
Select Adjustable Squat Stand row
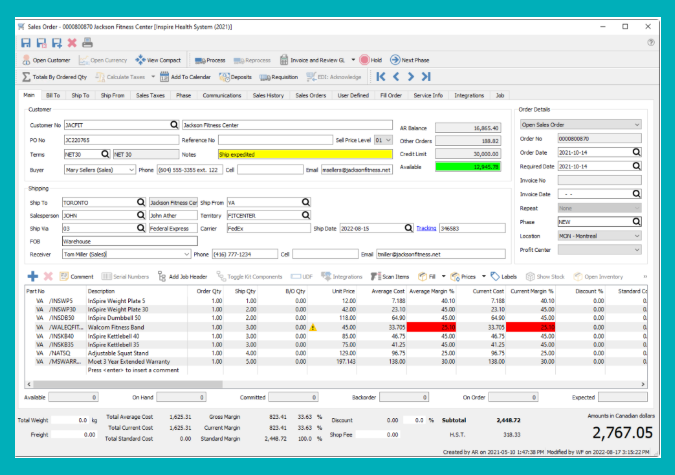click(x=336, y=353)
